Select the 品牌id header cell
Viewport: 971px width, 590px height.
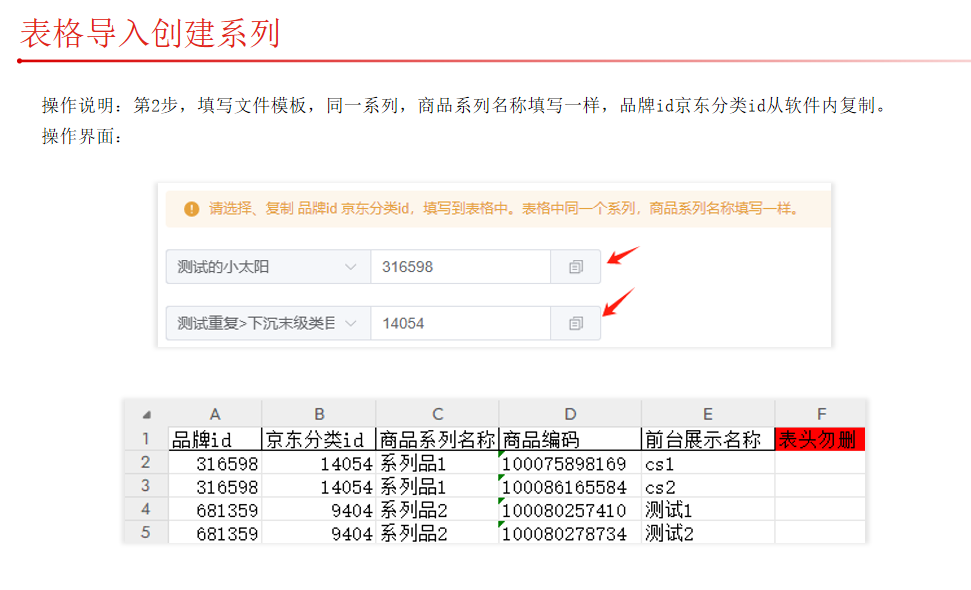click(215, 439)
